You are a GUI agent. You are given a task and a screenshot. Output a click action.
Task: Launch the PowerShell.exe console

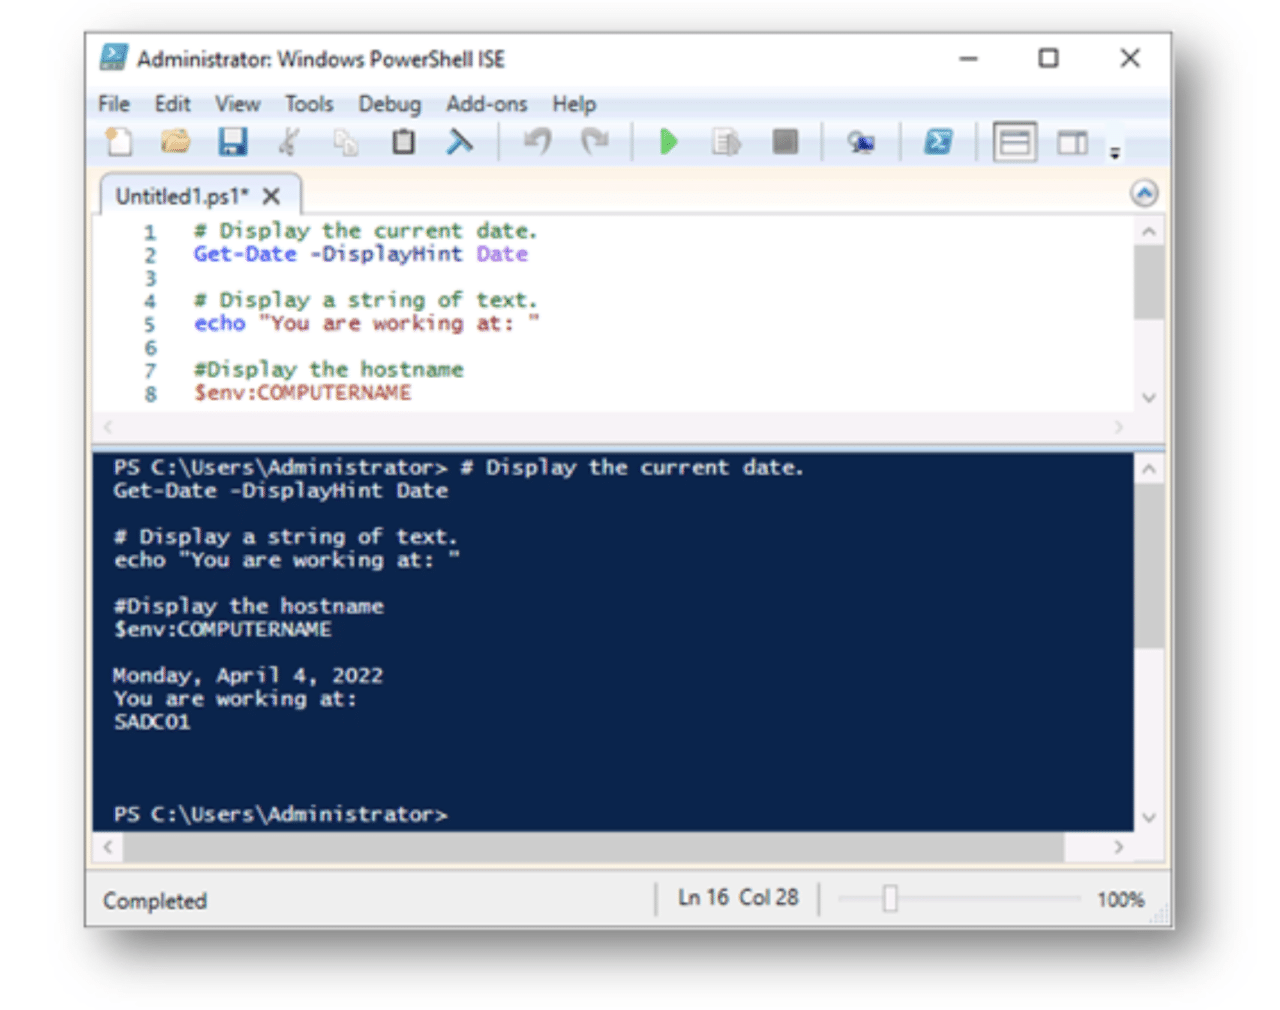point(937,142)
